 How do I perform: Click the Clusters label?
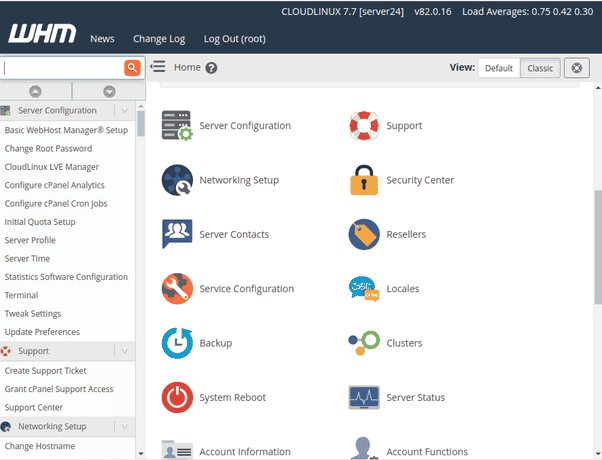[x=404, y=343]
